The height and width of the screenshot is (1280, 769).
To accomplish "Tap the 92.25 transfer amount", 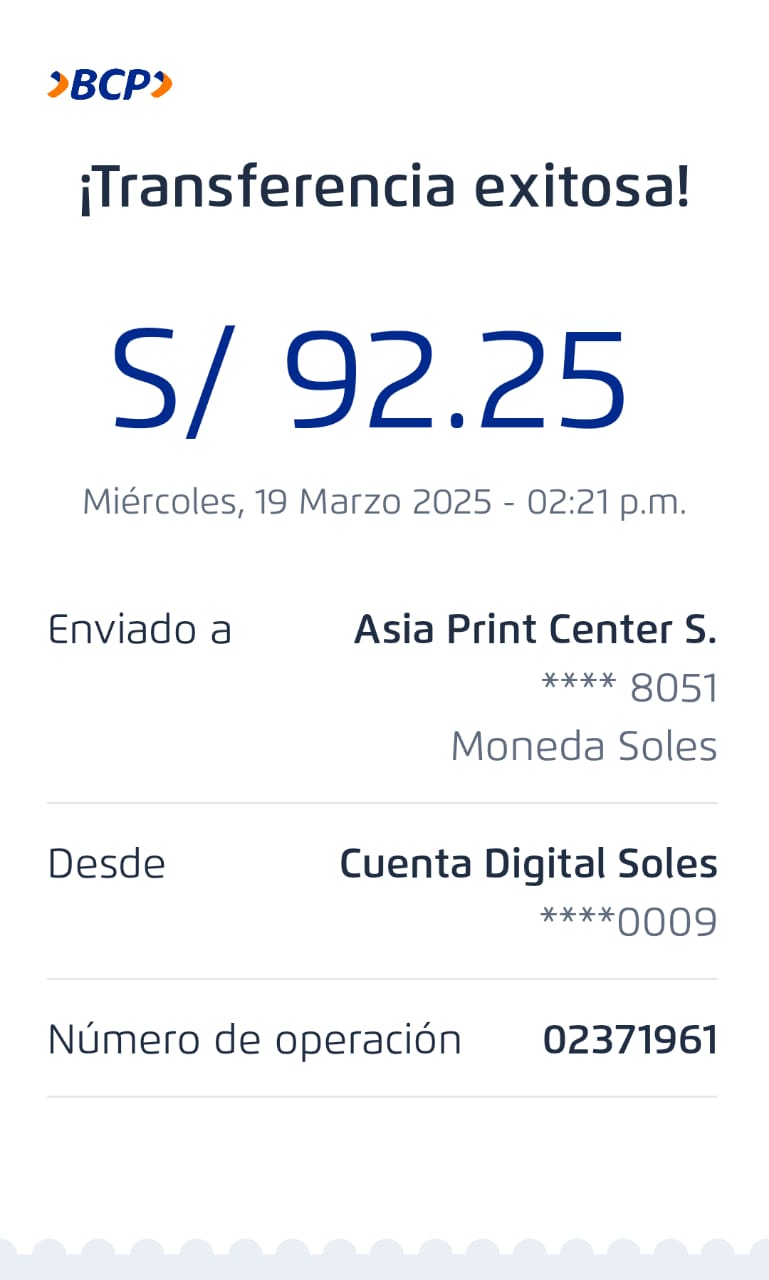I will coord(455,381).
